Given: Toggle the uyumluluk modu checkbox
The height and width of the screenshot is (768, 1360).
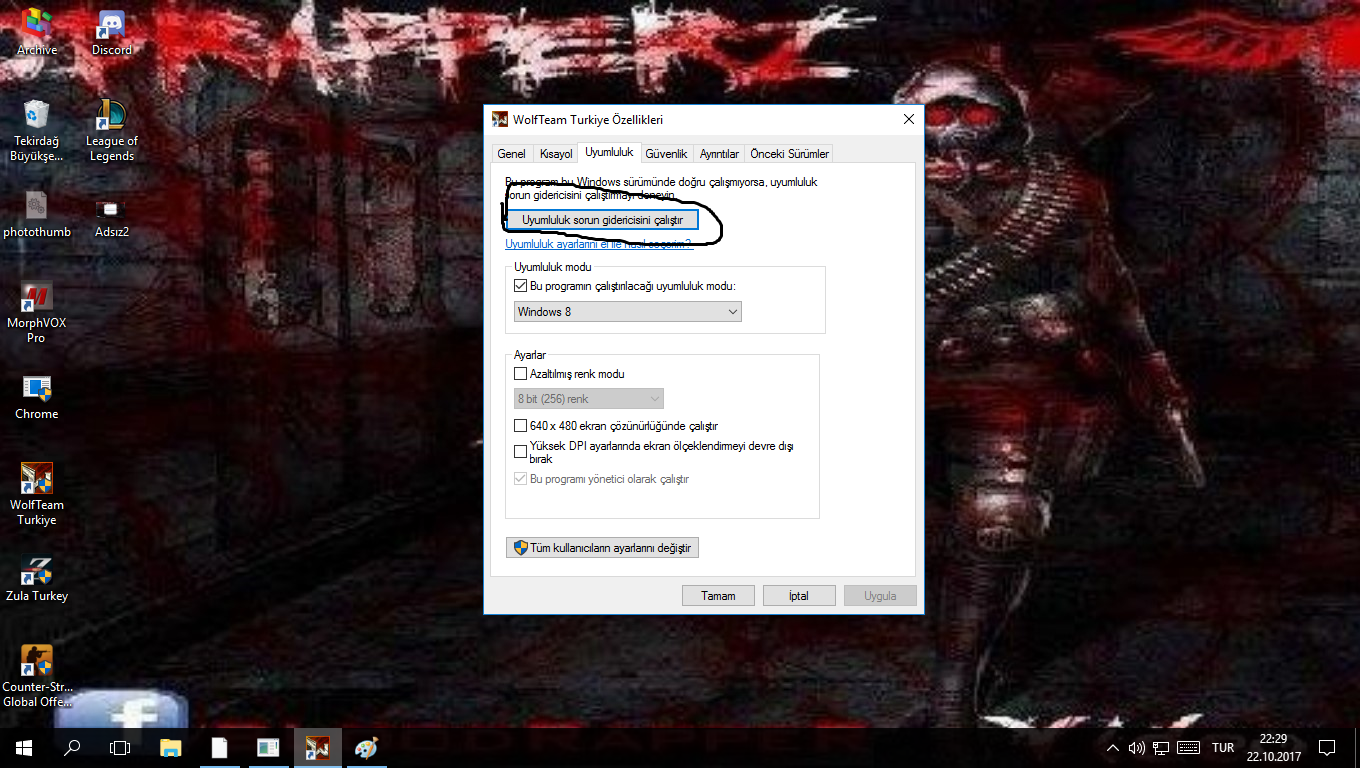Looking at the screenshot, I should pyautogui.click(x=520, y=286).
